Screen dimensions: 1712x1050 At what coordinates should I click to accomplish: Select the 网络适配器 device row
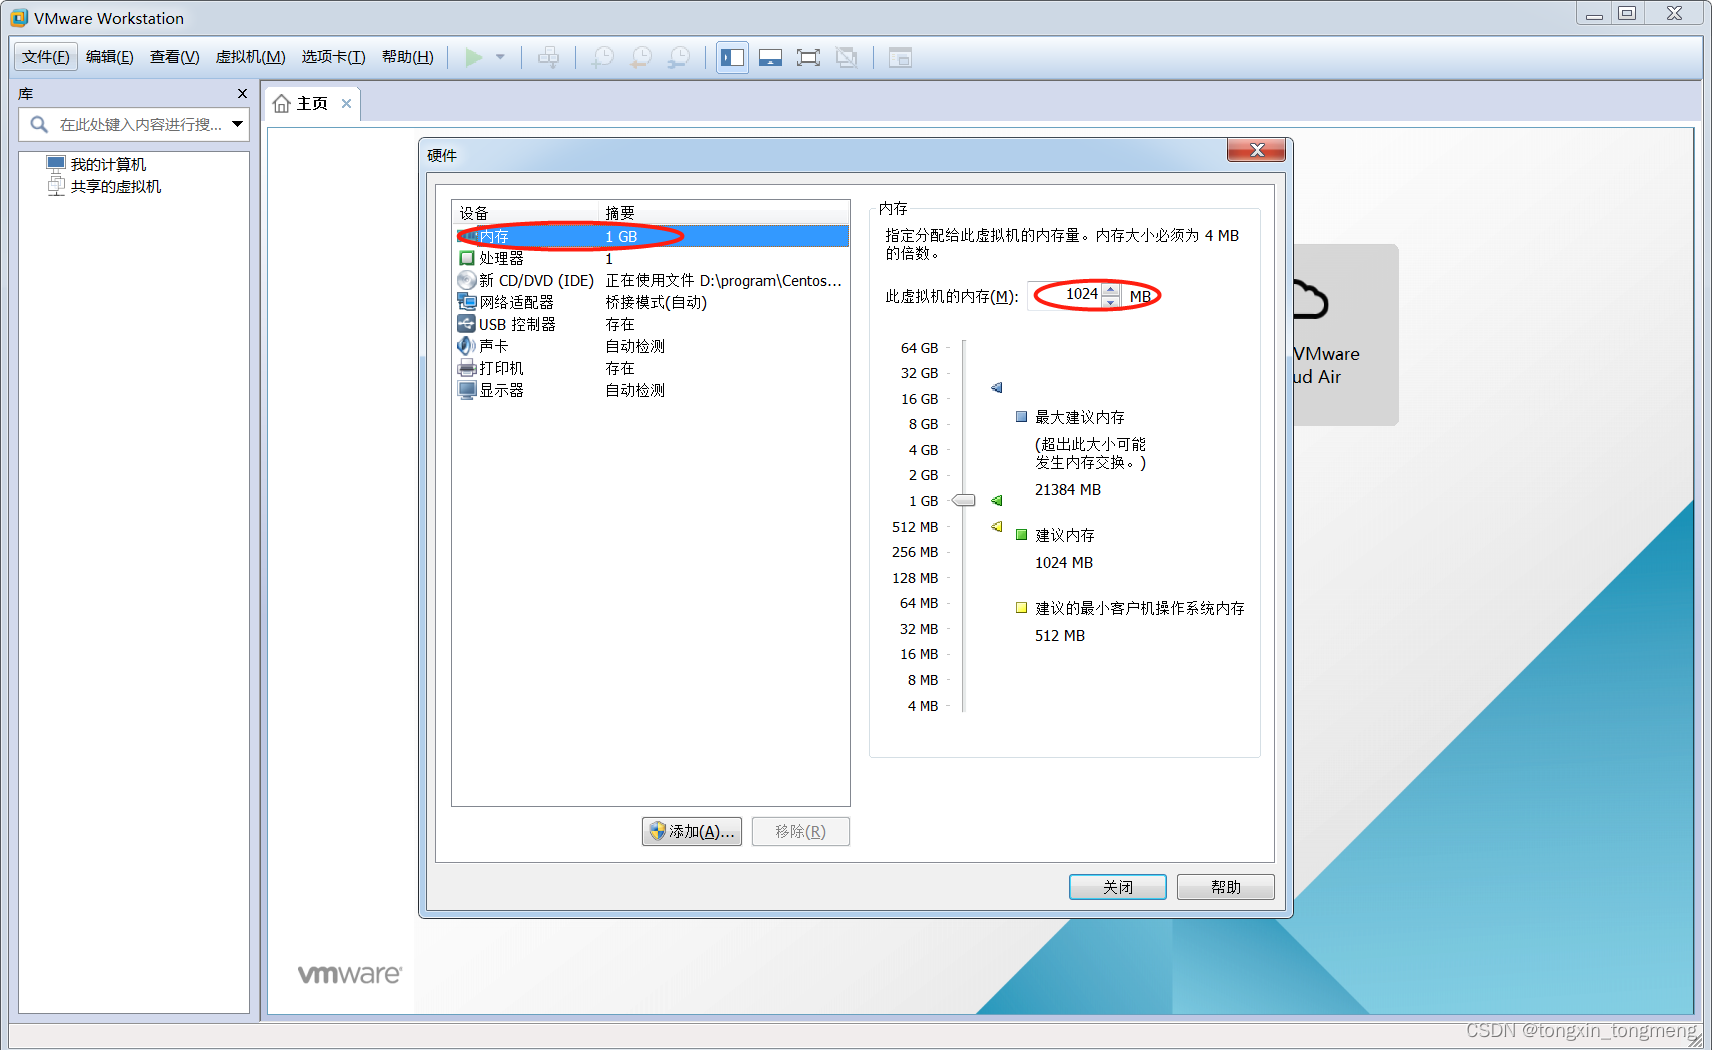651,302
